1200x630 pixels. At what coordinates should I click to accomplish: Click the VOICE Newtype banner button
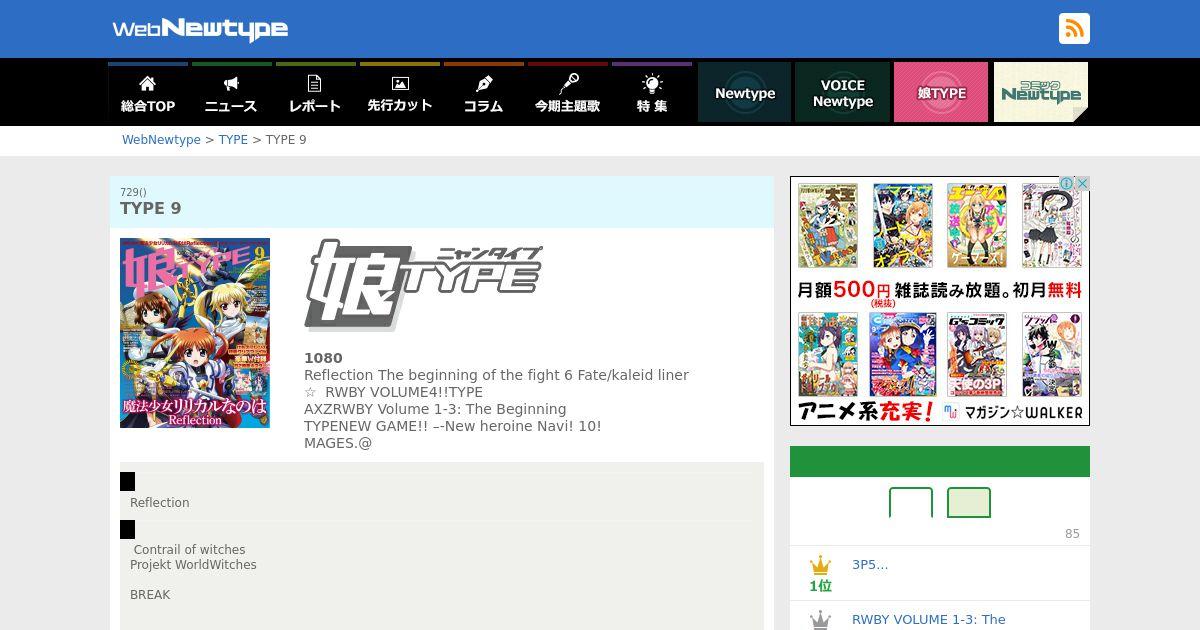point(842,92)
